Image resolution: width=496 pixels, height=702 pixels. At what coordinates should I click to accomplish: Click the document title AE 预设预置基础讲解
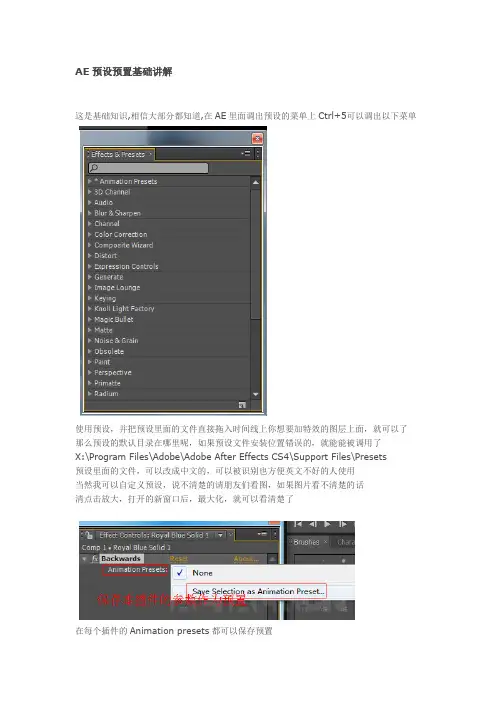tap(124, 72)
